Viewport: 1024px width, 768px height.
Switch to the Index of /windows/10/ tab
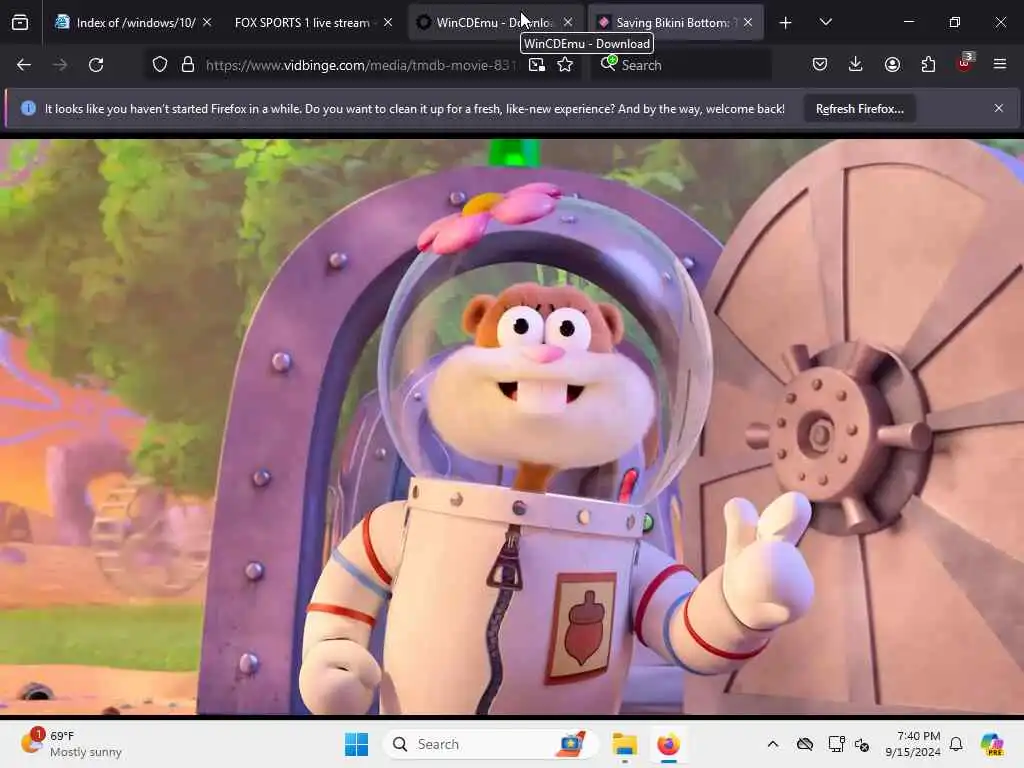[x=135, y=22]
